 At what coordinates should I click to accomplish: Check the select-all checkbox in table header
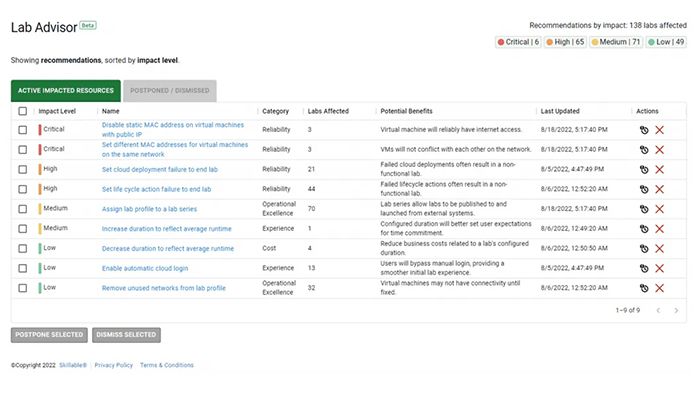[23, 111]
